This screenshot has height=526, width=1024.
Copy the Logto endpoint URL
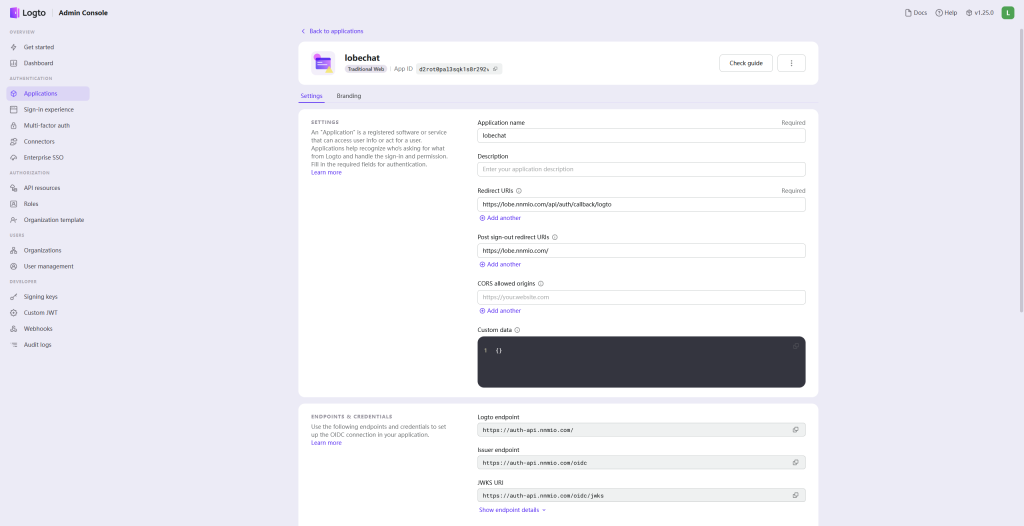tap(795, 429)
